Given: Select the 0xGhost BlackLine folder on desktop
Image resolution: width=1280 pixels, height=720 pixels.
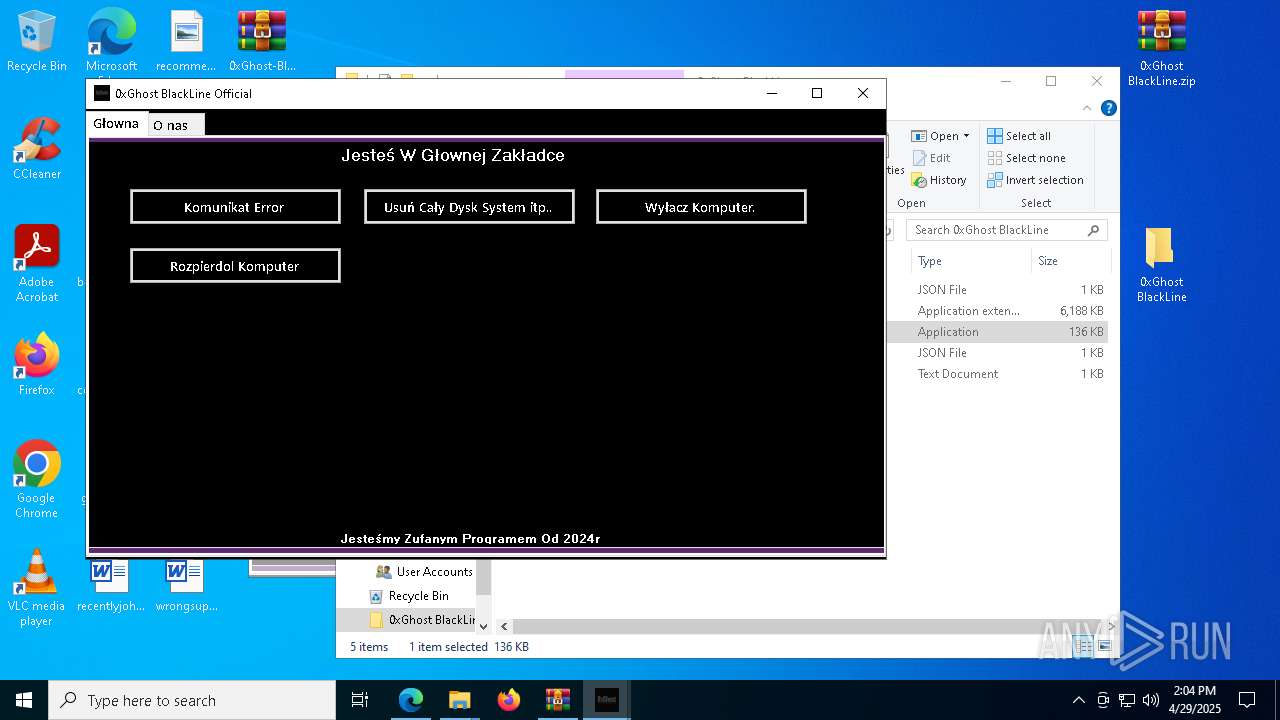Looking at the screenshot, I should click(x=1161, y=264).
